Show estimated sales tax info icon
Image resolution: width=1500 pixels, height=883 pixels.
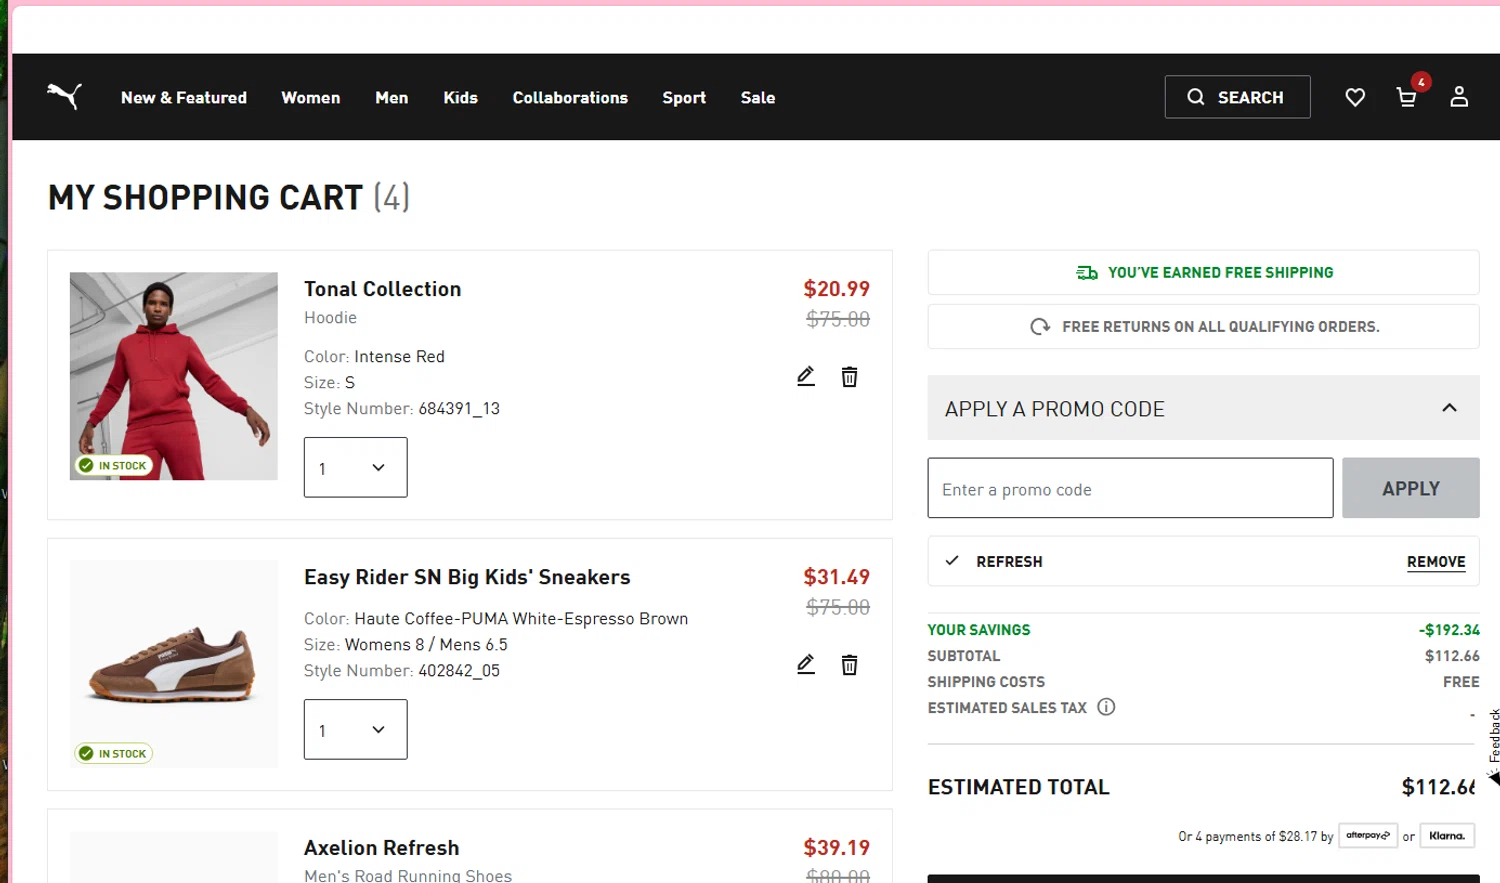pyautogui.click(x=1106, y=707)
